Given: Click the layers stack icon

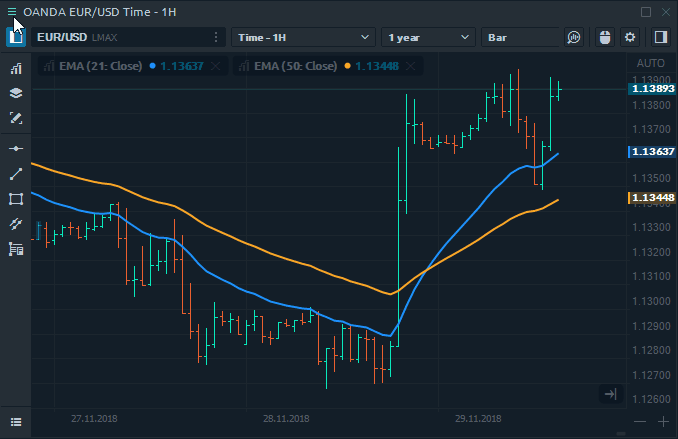Looking at the screenshot, I should pos(16,93).
